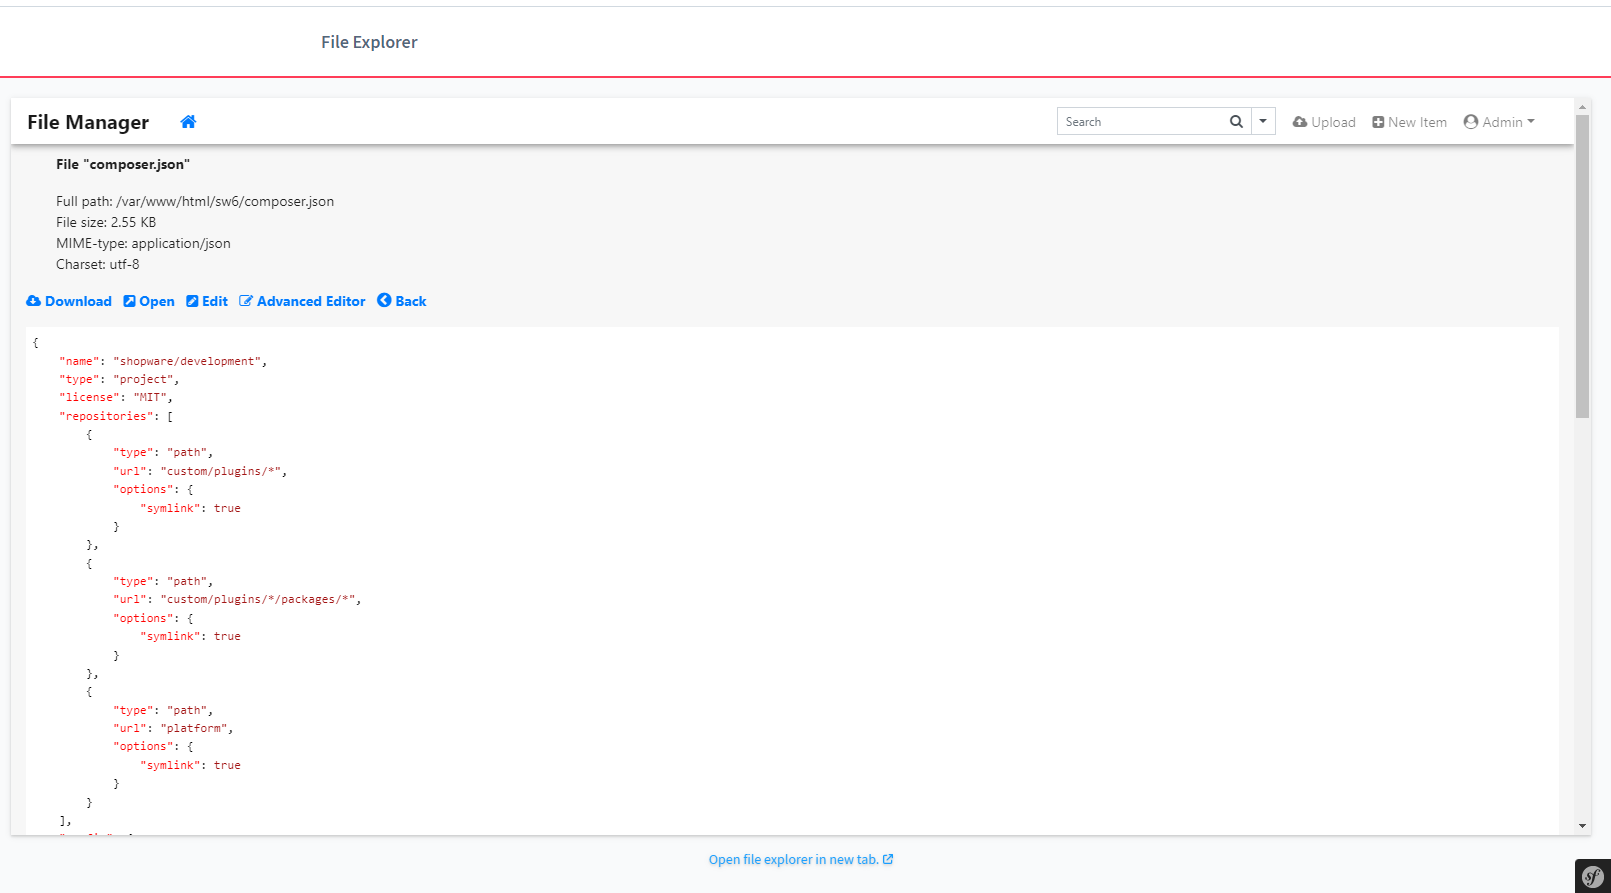Click the File "composer.json" heading
The image size is (1611, 893).
[123, 164]
